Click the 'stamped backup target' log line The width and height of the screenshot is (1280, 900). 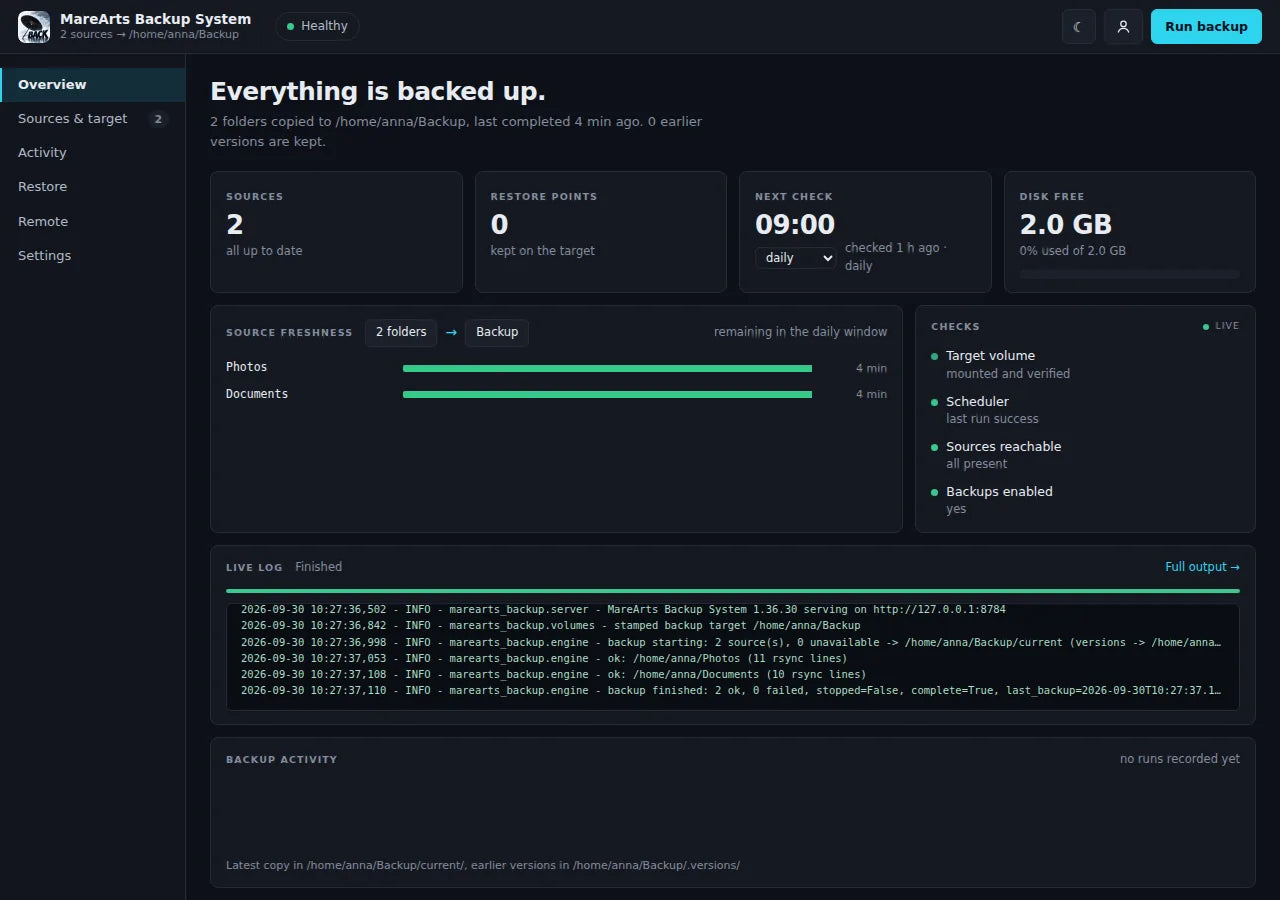coord(550,625)
